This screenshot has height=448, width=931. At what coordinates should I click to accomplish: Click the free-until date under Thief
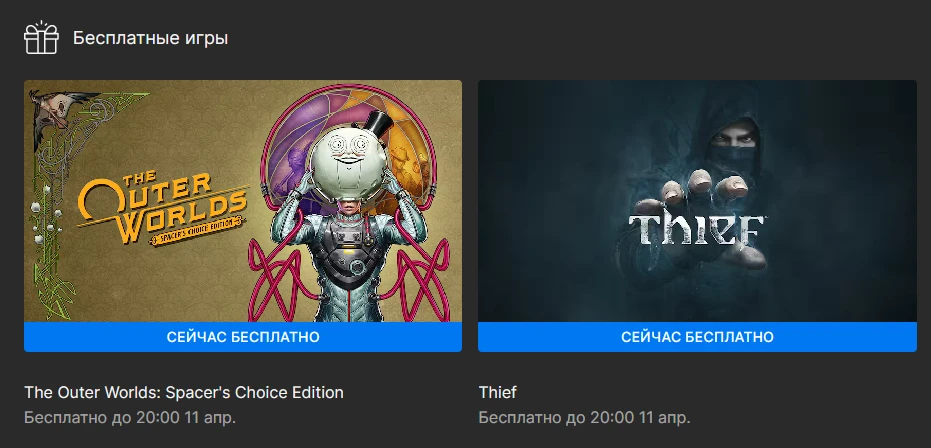[584, 417]
